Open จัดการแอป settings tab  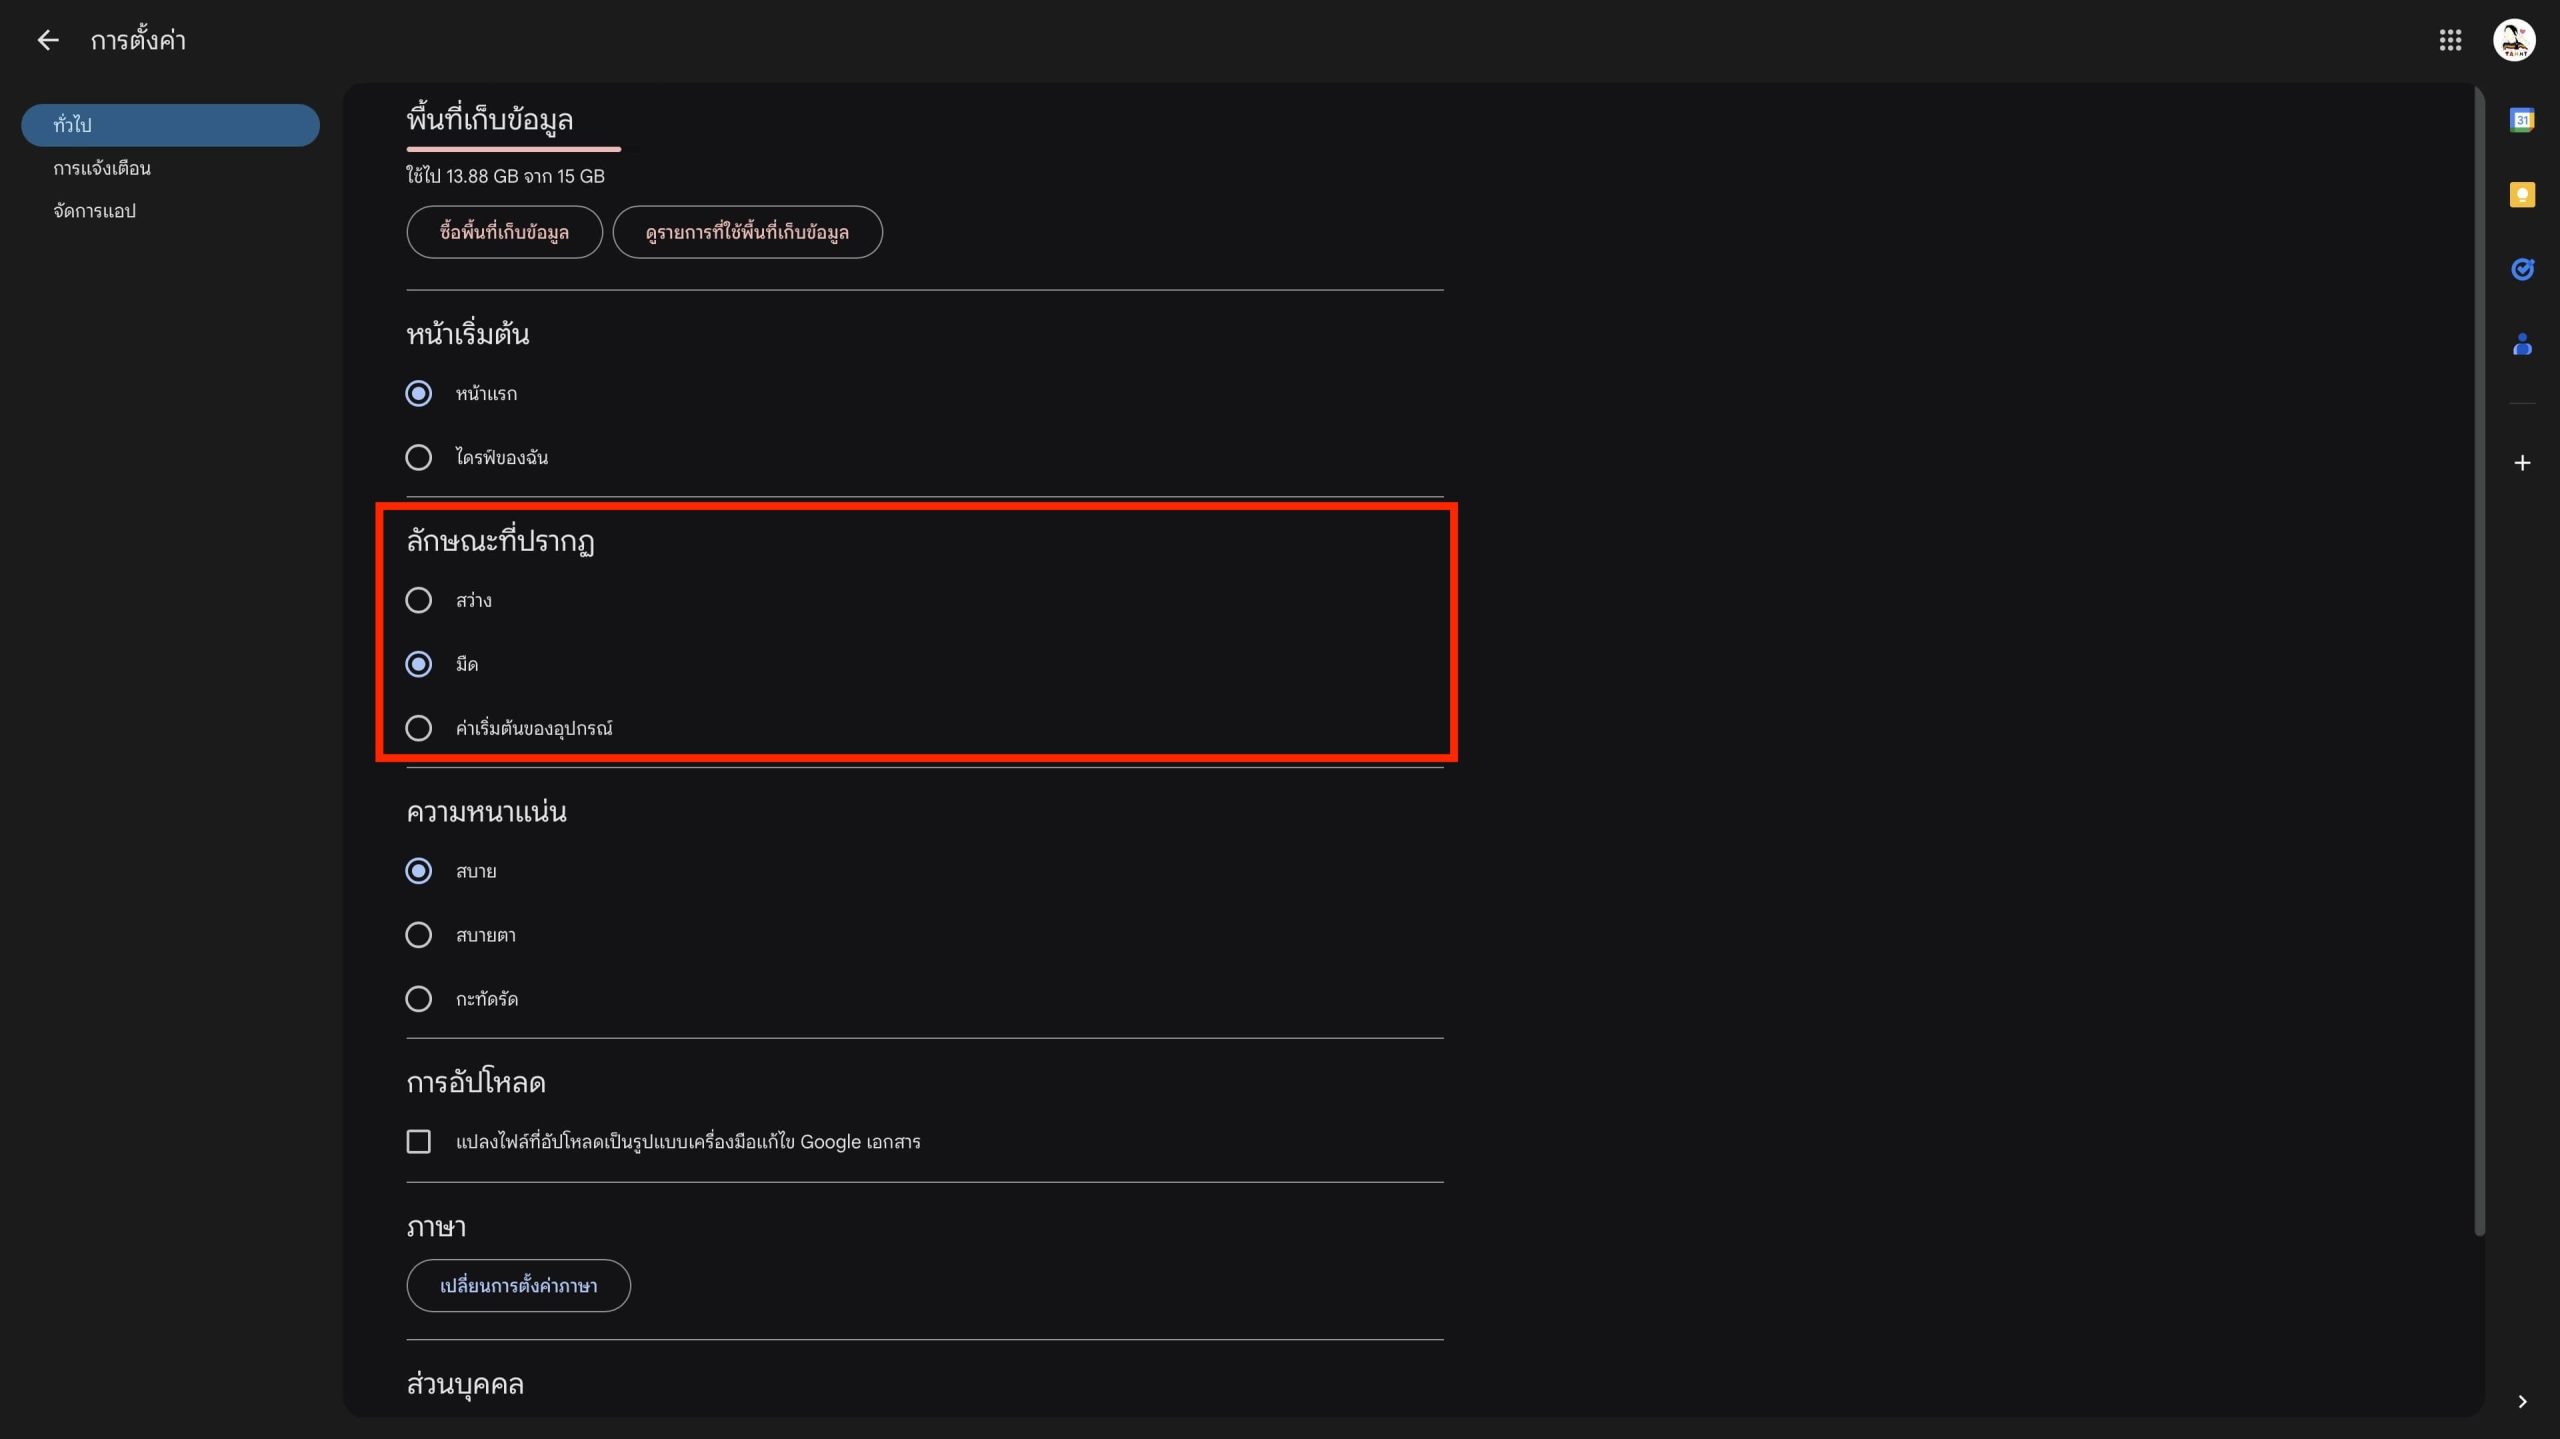pyautogui.click(x=94, y=211)
